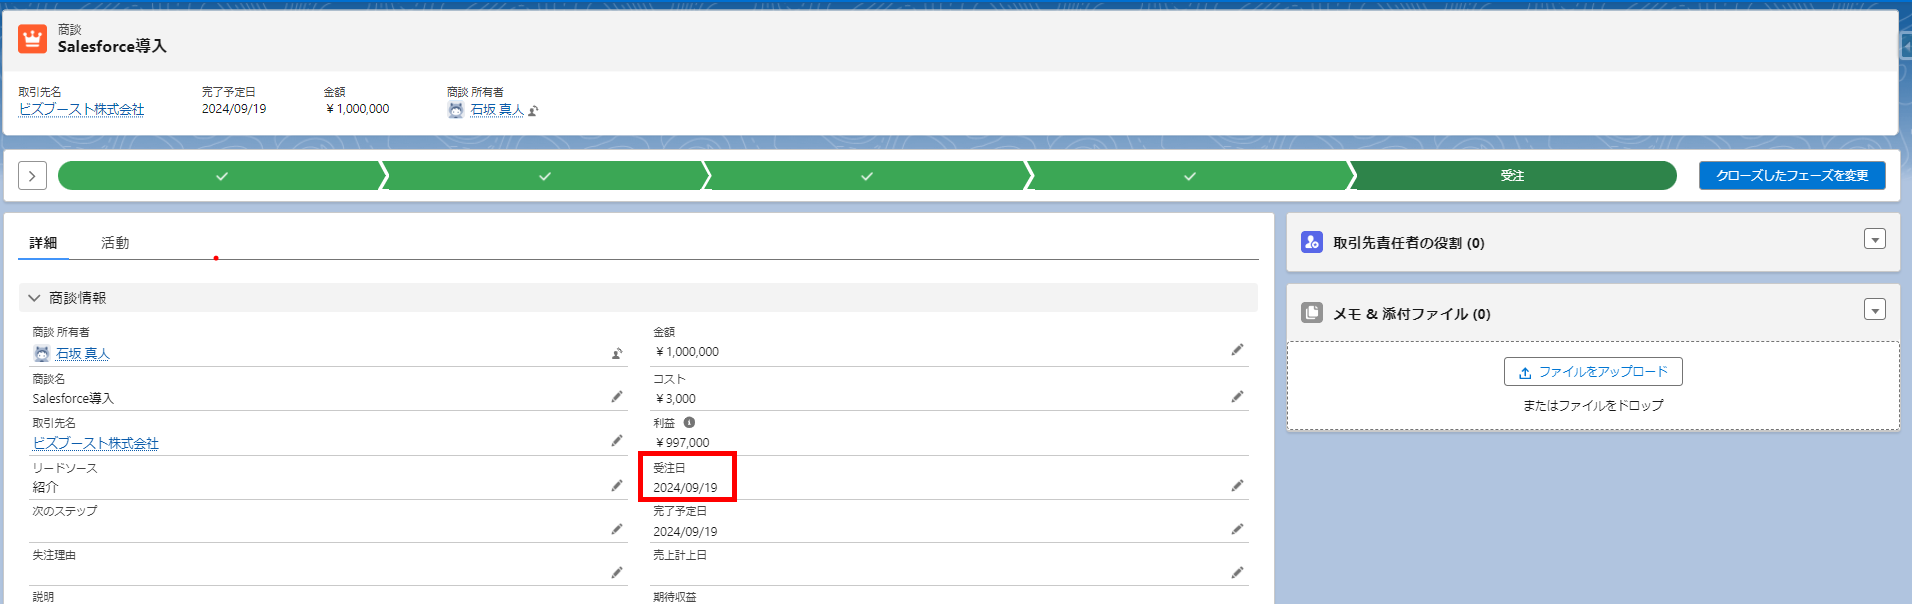1912x604 pixels.
Task: Click メモ & 添付ファイル panel icon
Action: pos(1312,313)
